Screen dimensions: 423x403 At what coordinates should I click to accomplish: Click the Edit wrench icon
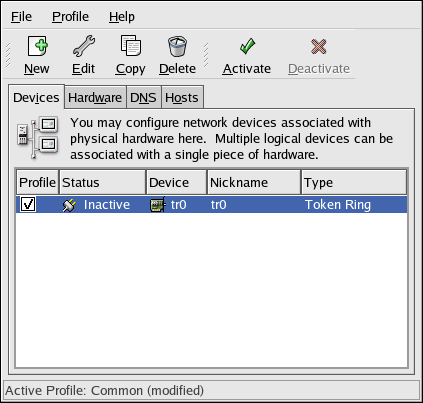coord(84,46)
